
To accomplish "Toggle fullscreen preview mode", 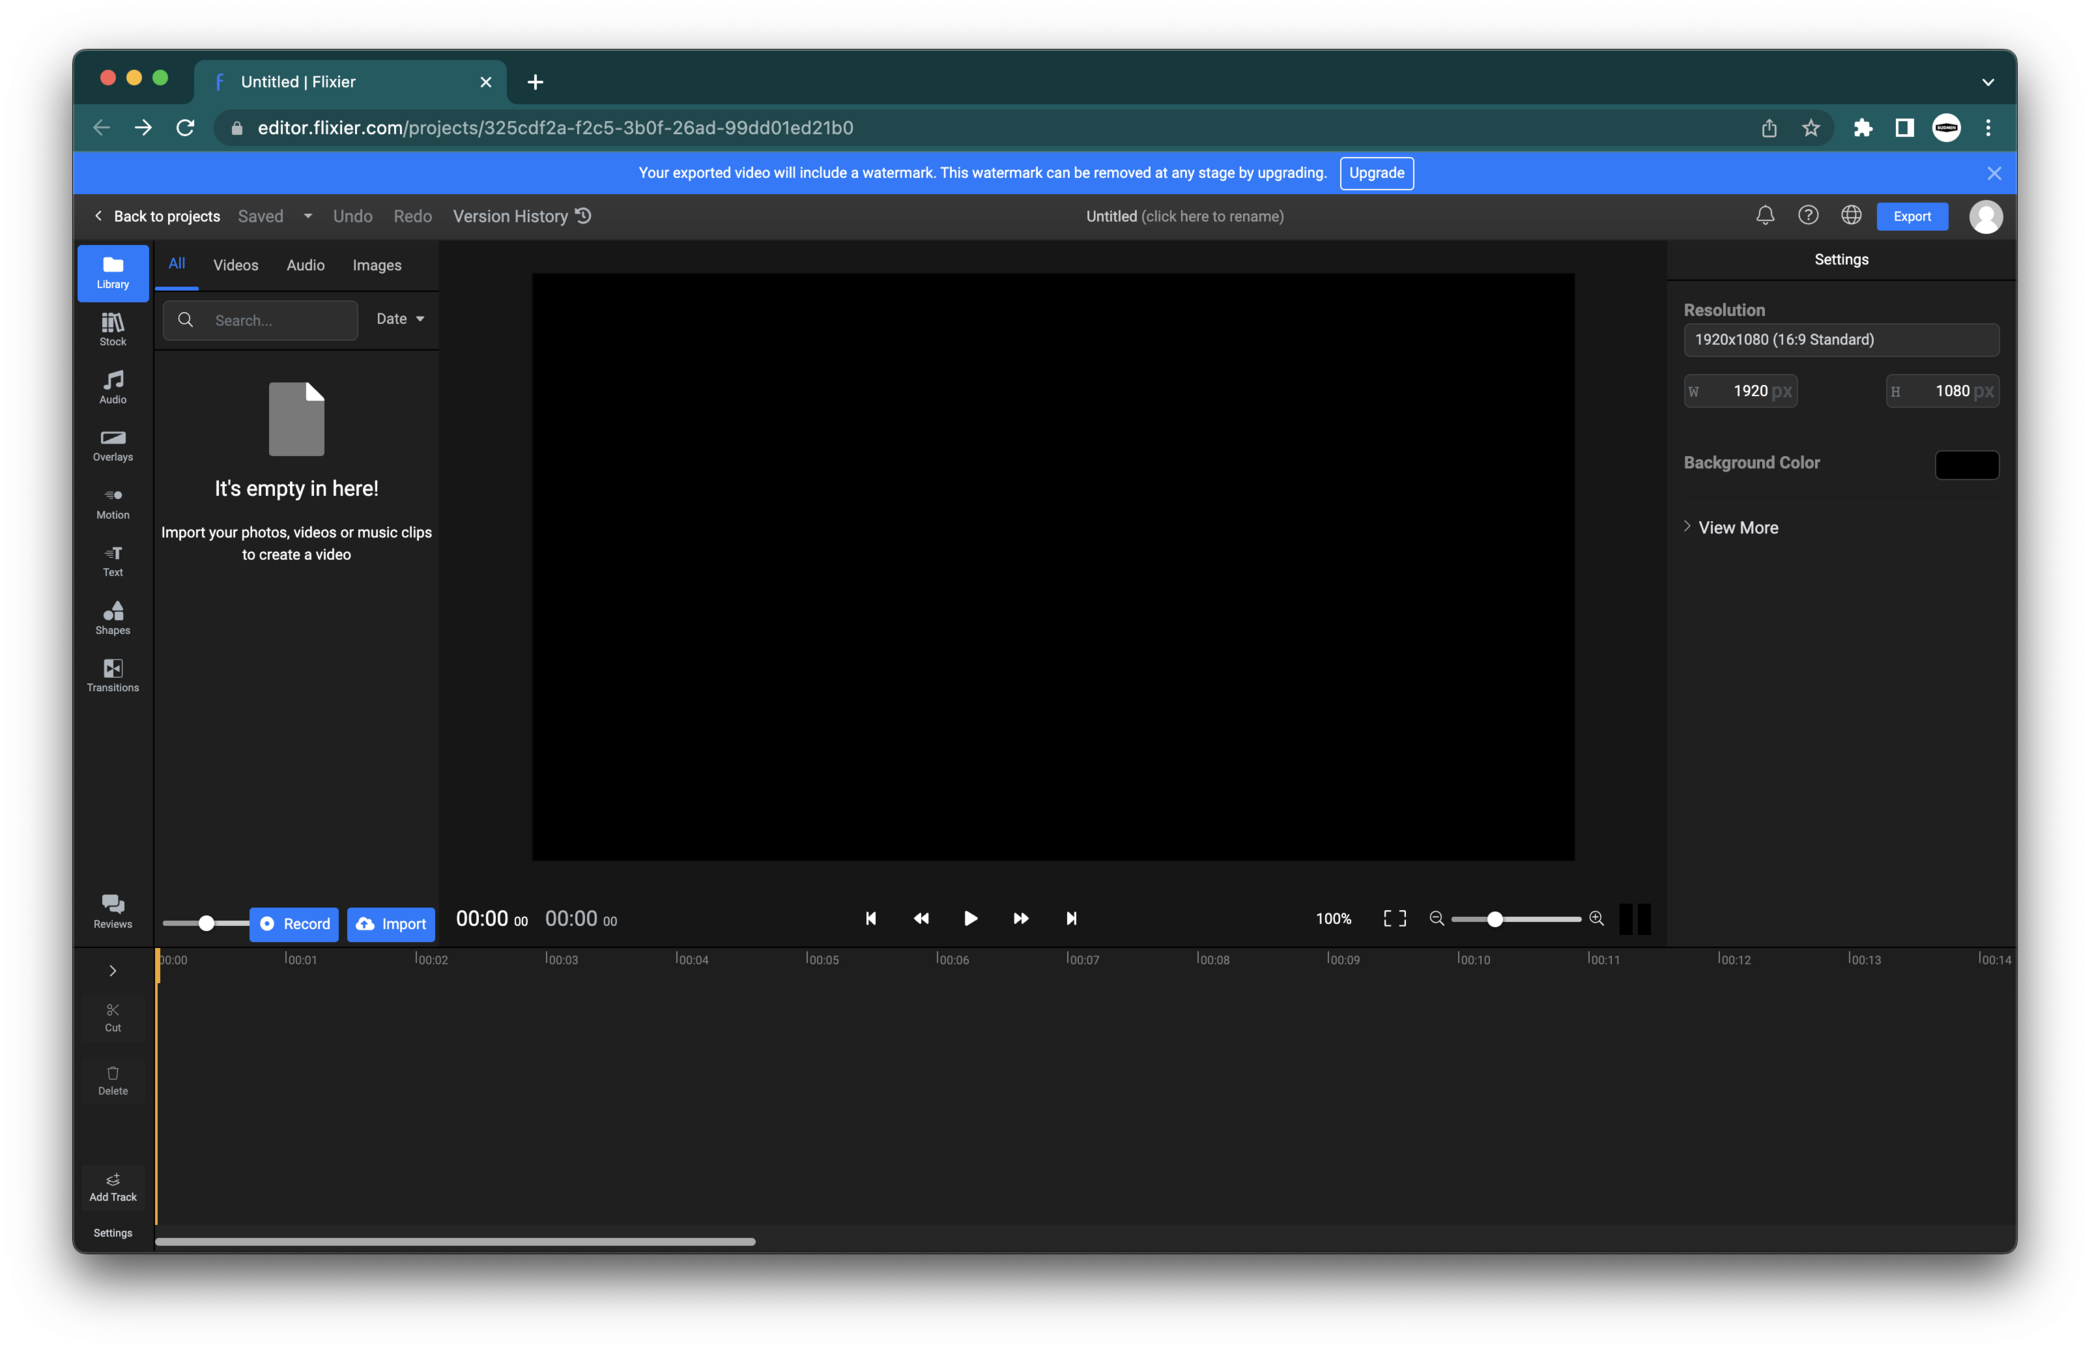I will coord(1394,918).
